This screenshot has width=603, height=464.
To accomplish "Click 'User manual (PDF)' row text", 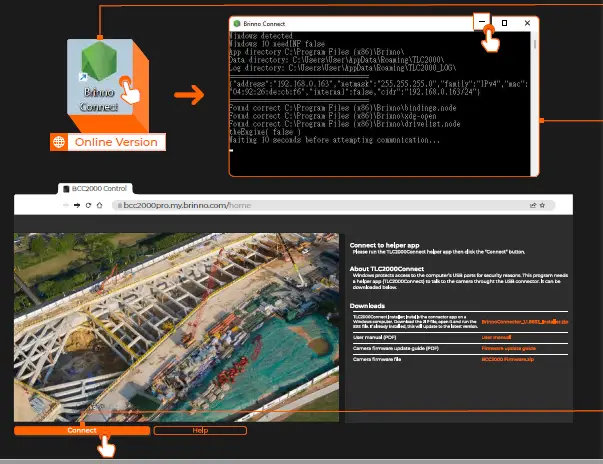I will (374, 337).
